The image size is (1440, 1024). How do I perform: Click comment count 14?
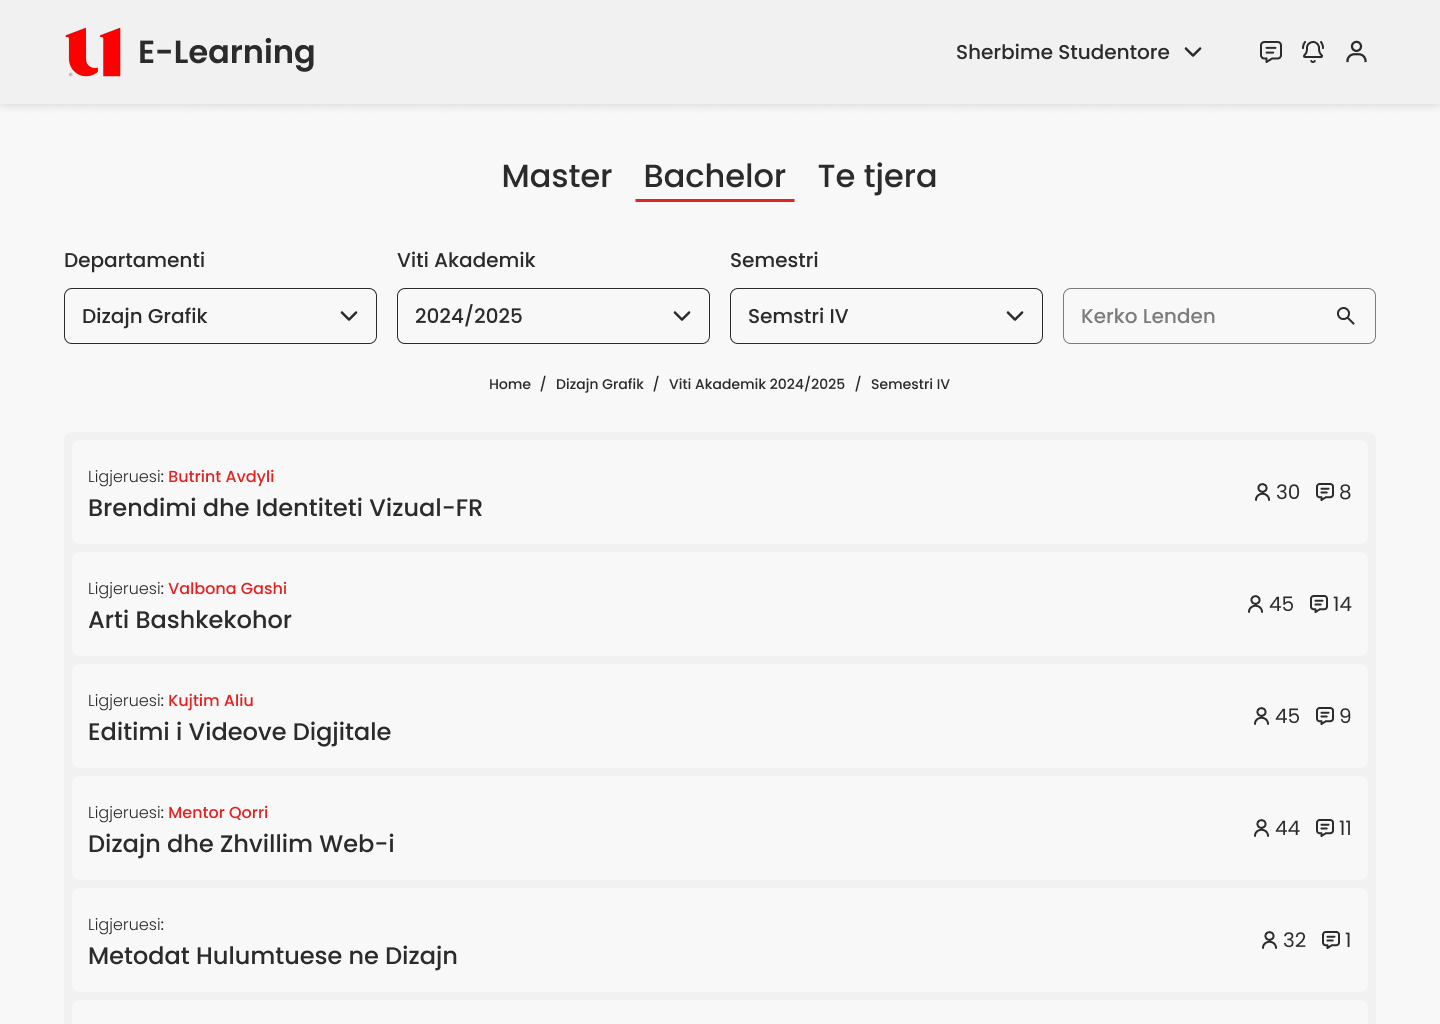(1342, 604)
